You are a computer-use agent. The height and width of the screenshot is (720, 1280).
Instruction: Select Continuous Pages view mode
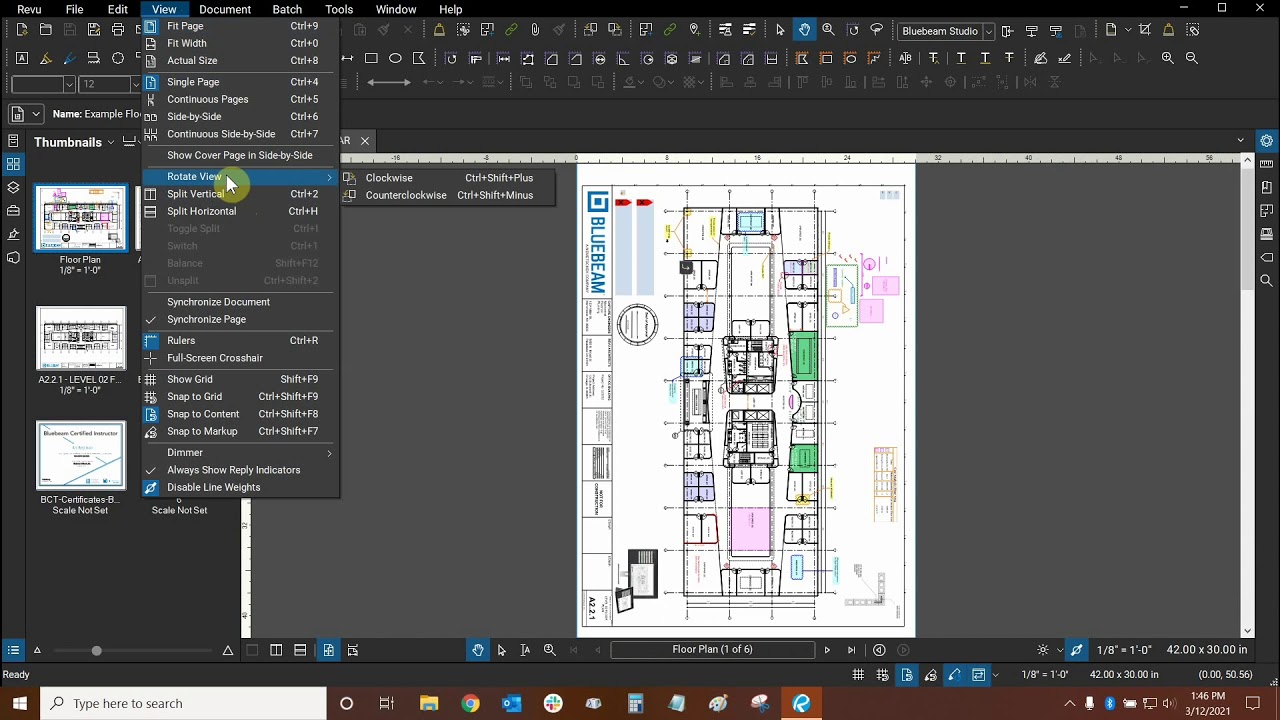coord(240,99)
